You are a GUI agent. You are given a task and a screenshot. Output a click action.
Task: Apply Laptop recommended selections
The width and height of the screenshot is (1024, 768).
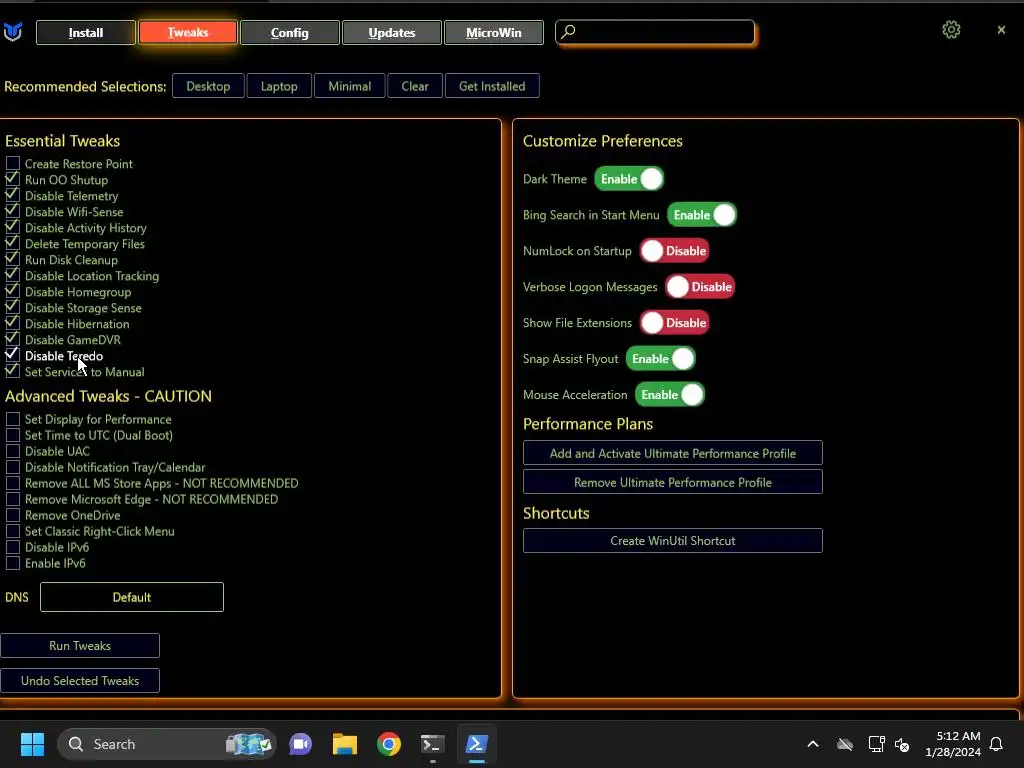[279, 86]
